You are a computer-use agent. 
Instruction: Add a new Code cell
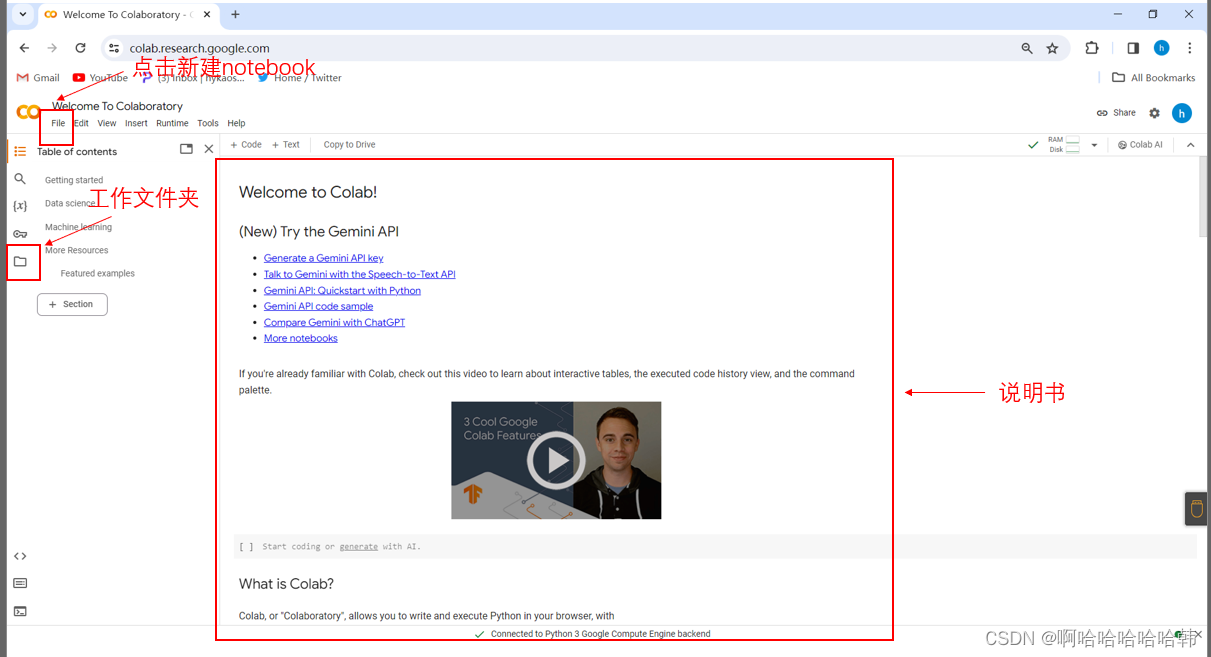pos(246,145)
